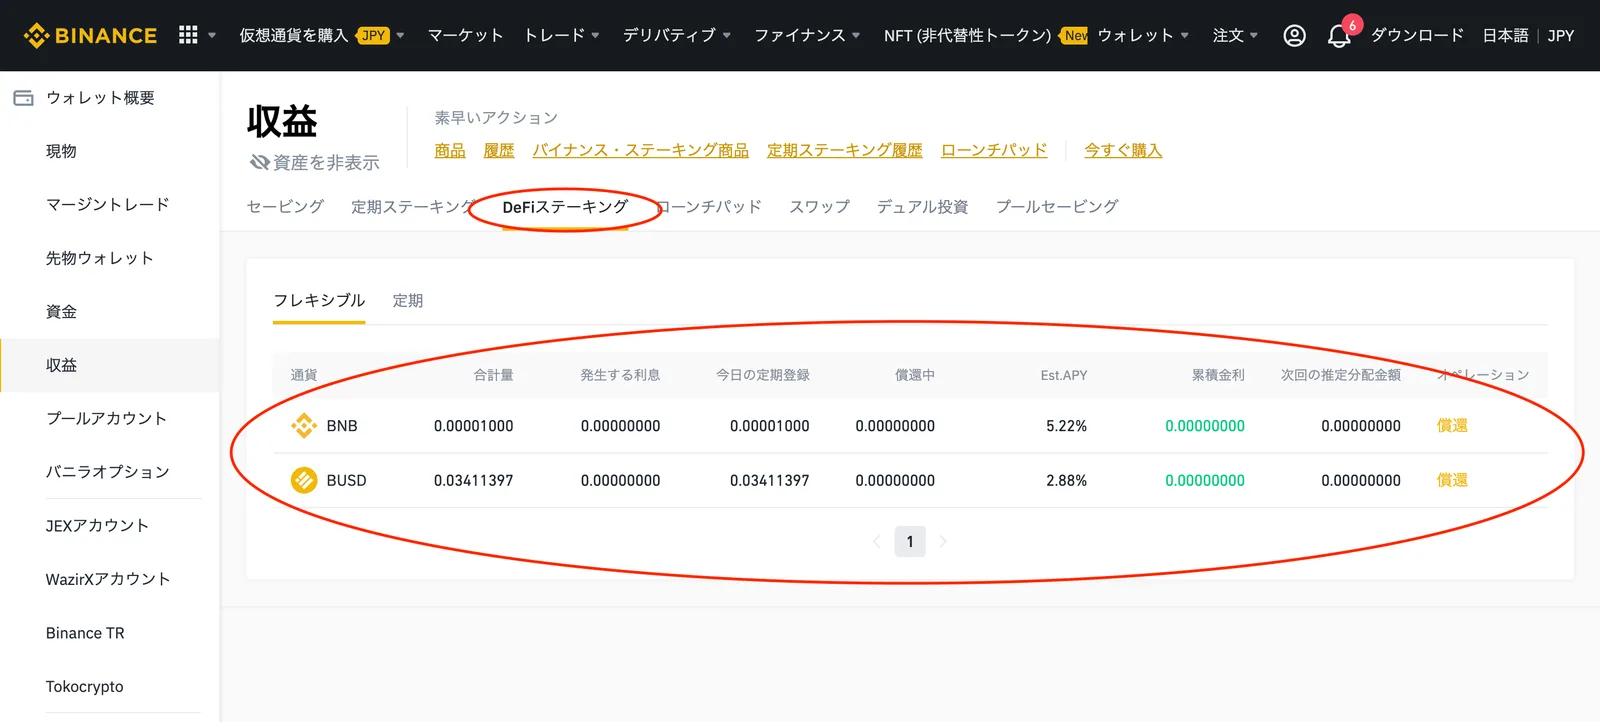
Task: Open the apps grid menu icon
Action: [x=188, y=35]
